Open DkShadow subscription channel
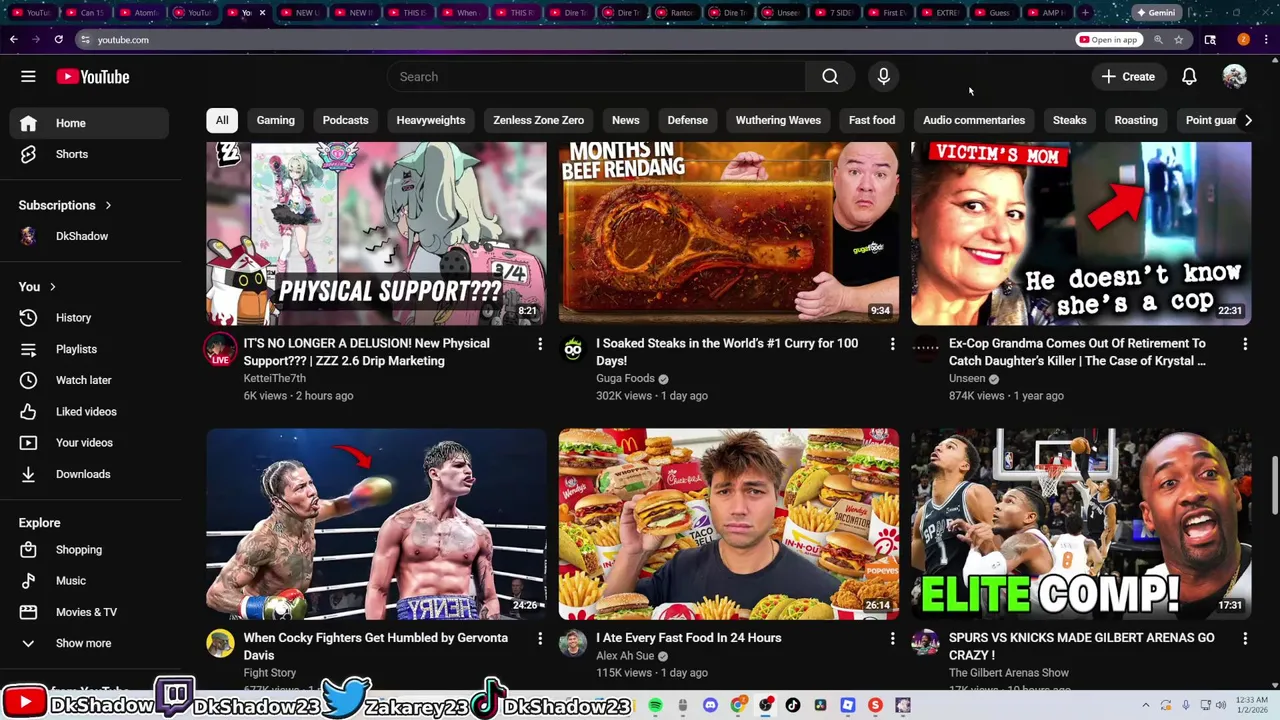 point(90,236)
